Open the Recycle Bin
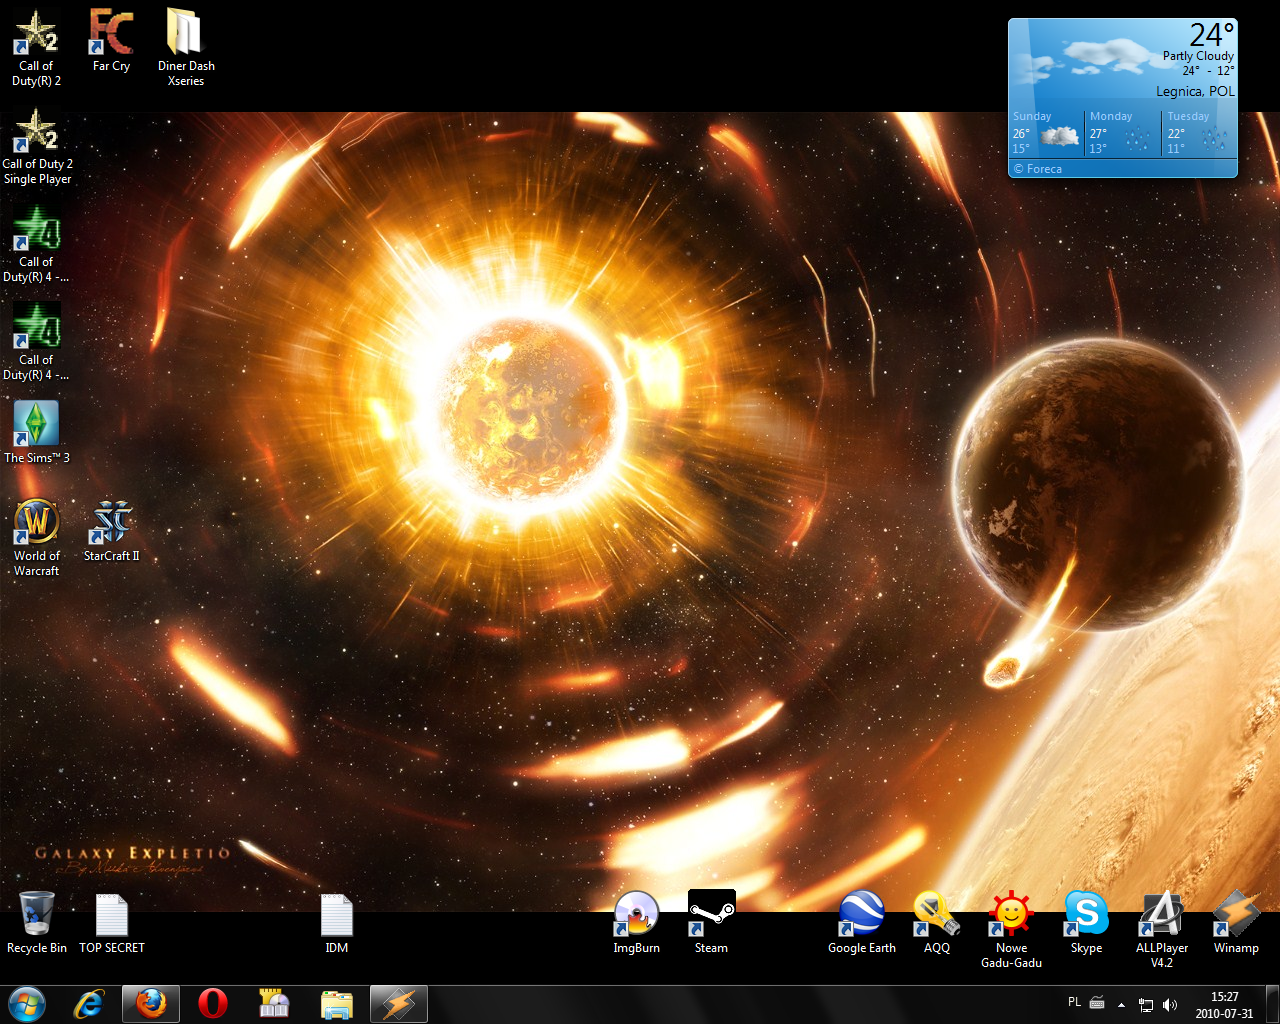Screen dimensions: 1280x1024 tap(37, 922)
